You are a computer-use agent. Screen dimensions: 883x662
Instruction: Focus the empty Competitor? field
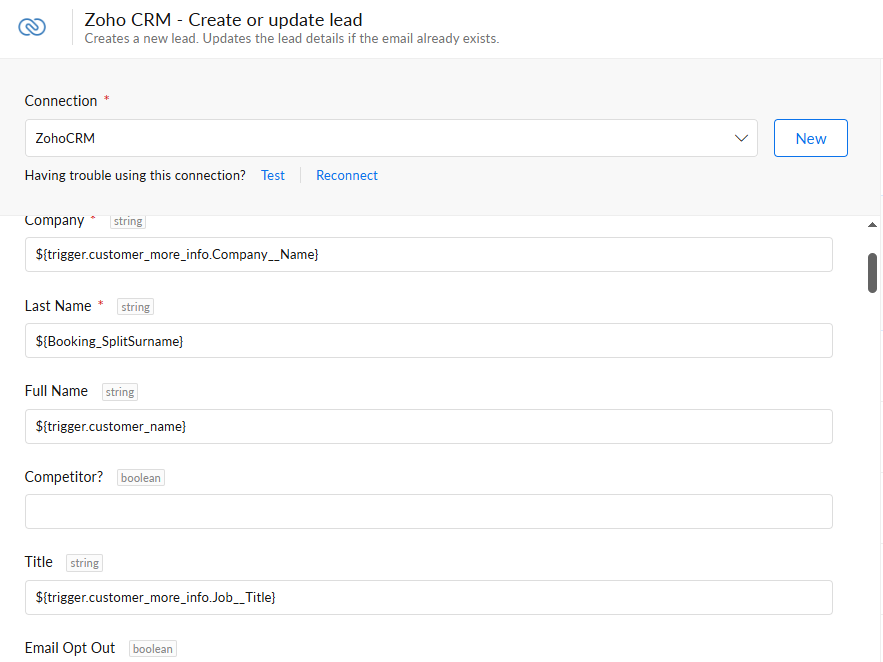[429, 512]
